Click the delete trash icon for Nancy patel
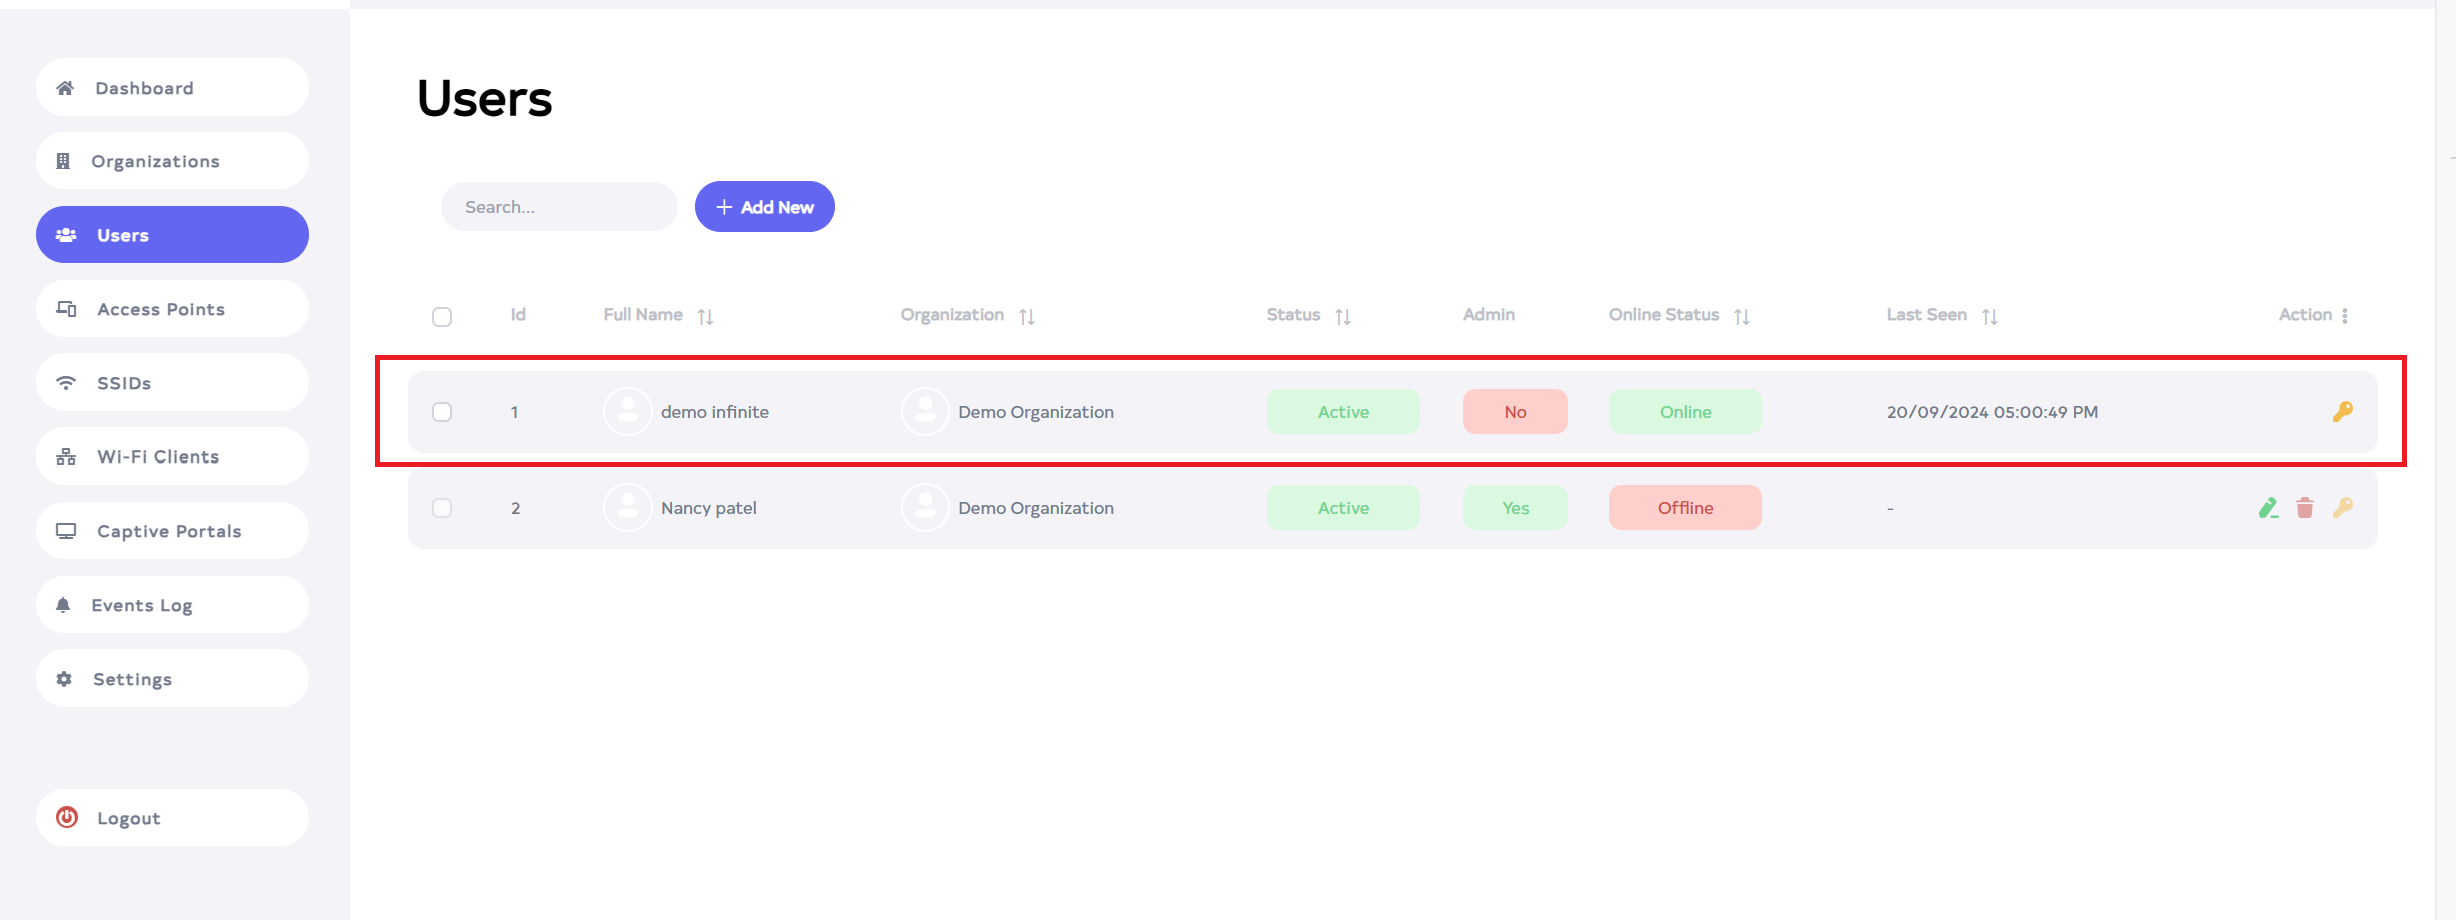The image size is (2456, 920). click(x=2305, y=508)
